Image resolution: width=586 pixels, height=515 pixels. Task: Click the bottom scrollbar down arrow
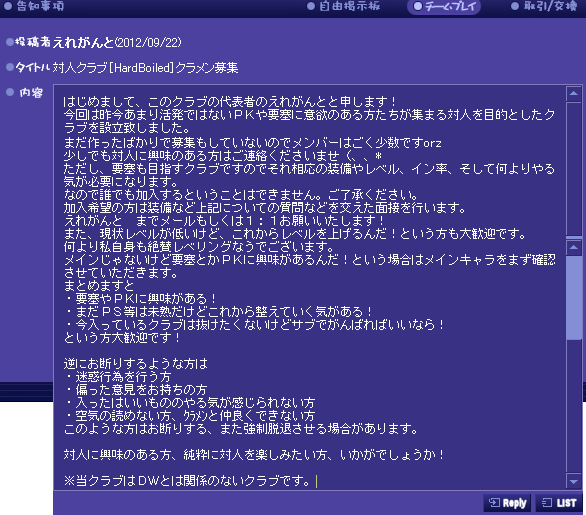(574, 482)
